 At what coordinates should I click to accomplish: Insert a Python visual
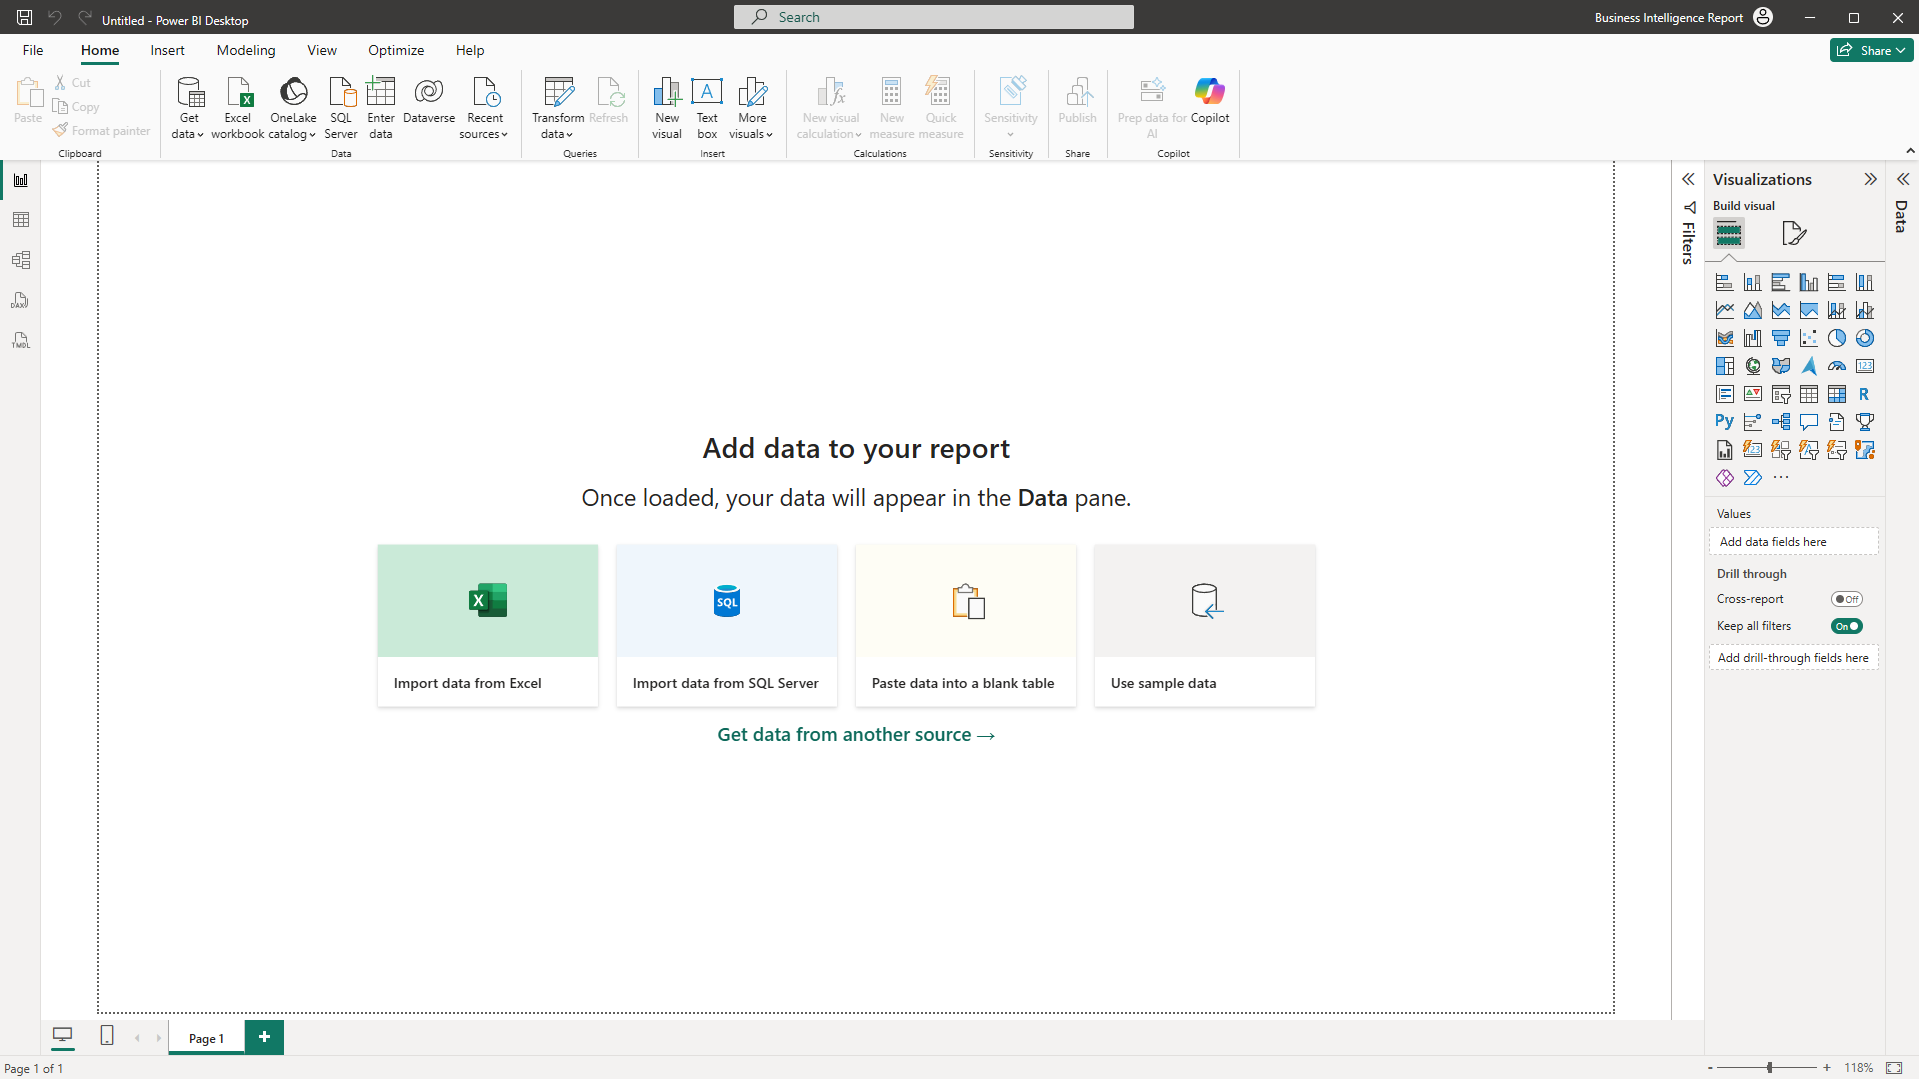point(1724,421)
